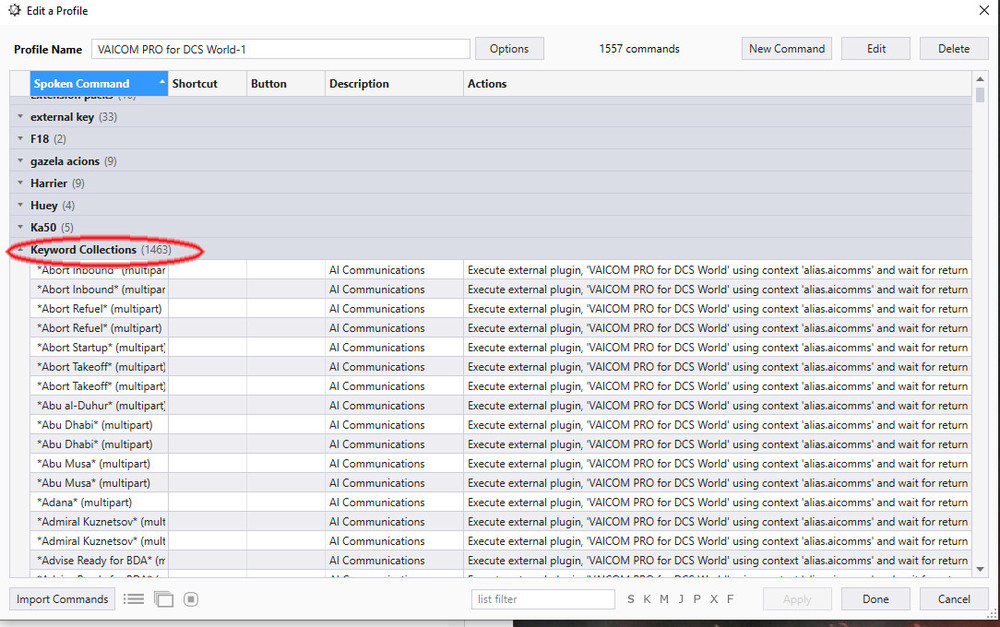Sort by the Shortcut column header
1000x627 pixels.
pos(207,84)
